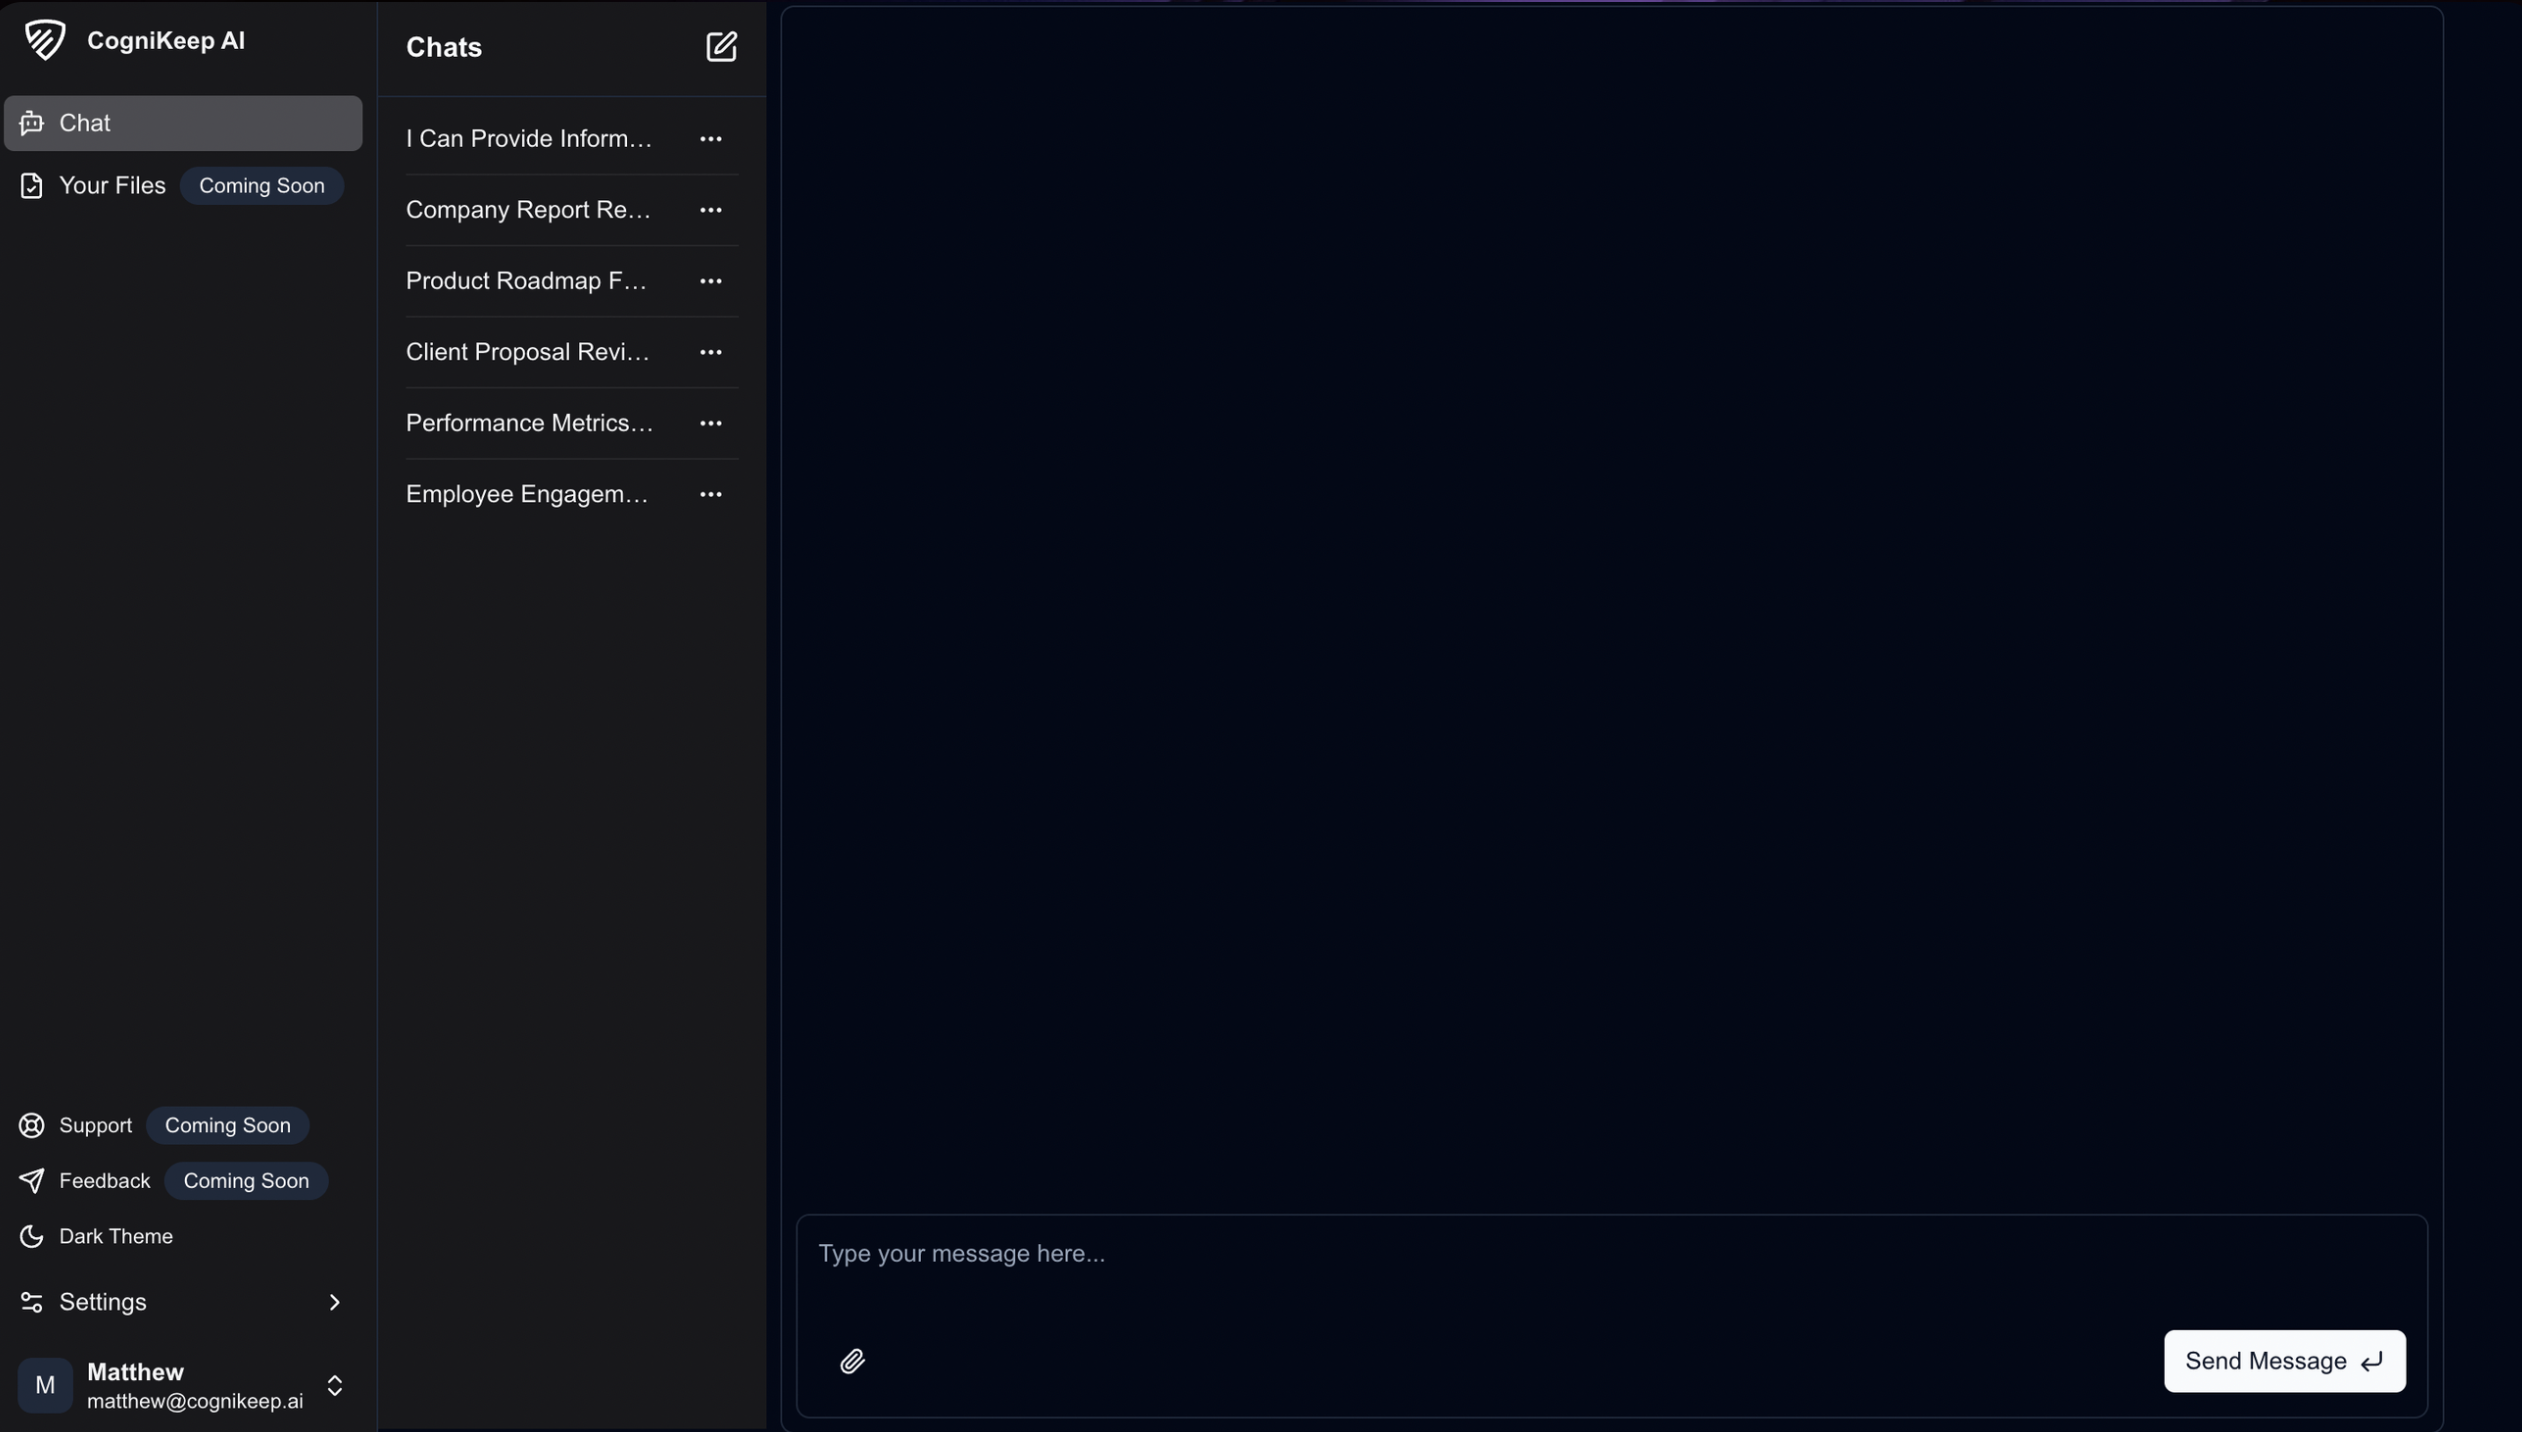Open the Feedback link
This screenshot has width=2522, height=1432.
(x=105, y=1180)
